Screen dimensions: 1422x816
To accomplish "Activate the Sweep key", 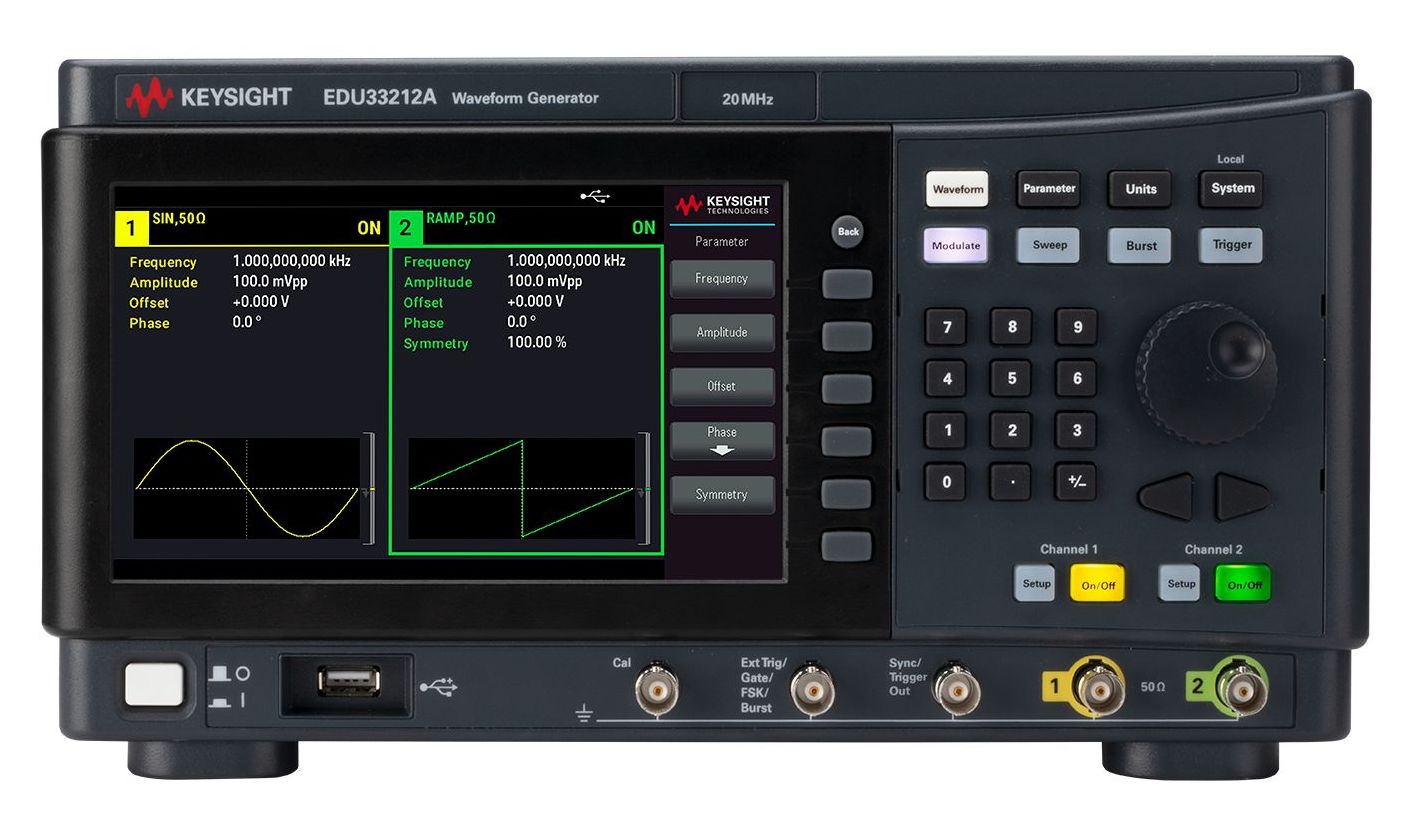I will tap(1049, 245).
